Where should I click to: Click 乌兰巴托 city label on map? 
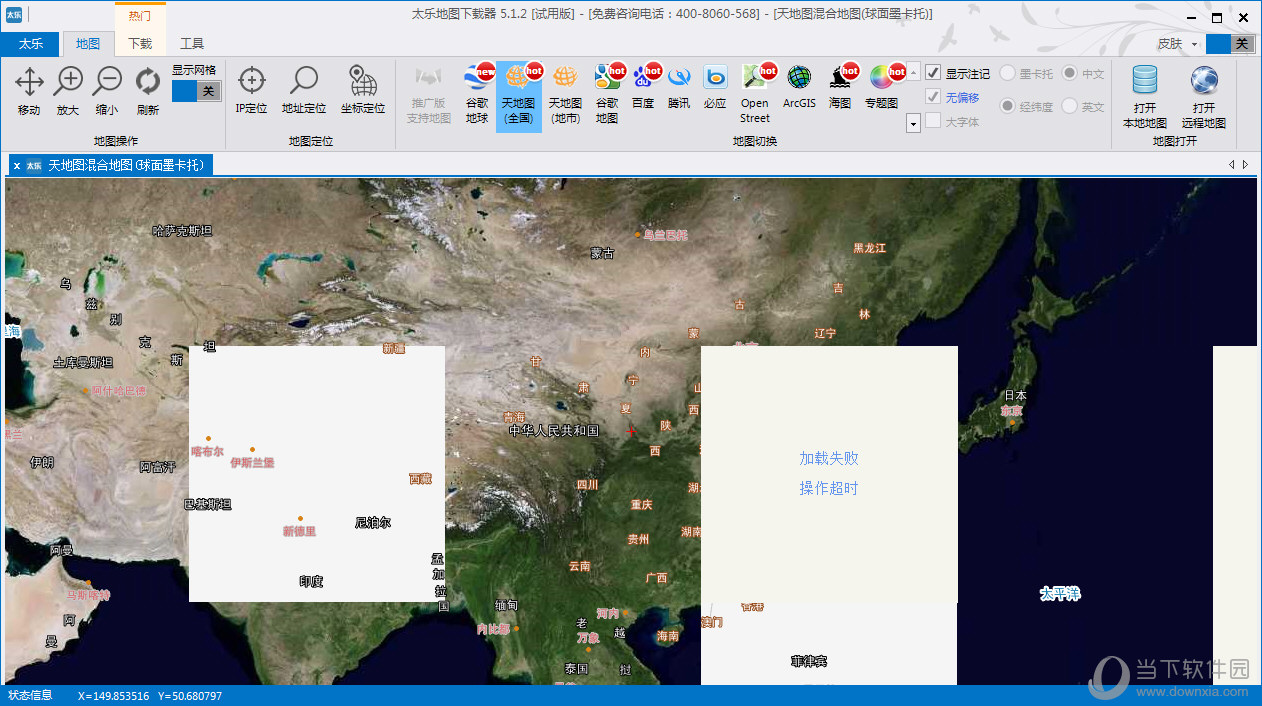(666, 235)
